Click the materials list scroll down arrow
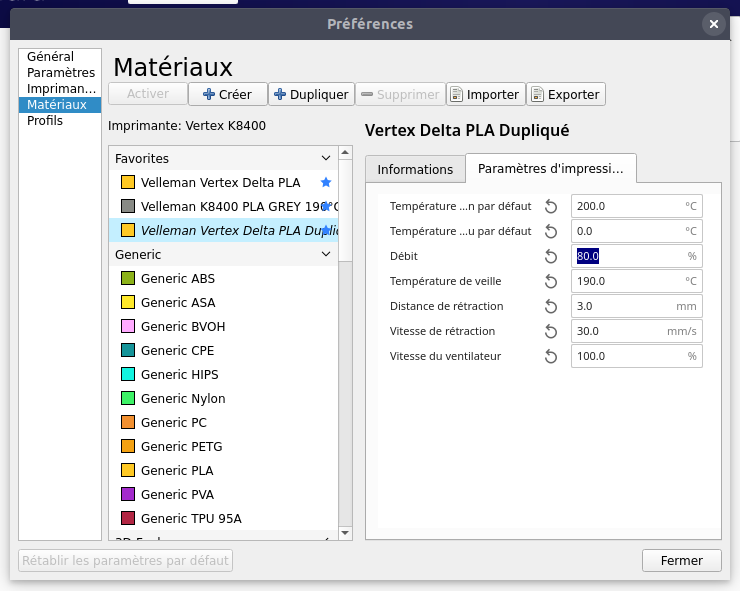740x591 pixels. pyautogui.click(x=345, y=533)
